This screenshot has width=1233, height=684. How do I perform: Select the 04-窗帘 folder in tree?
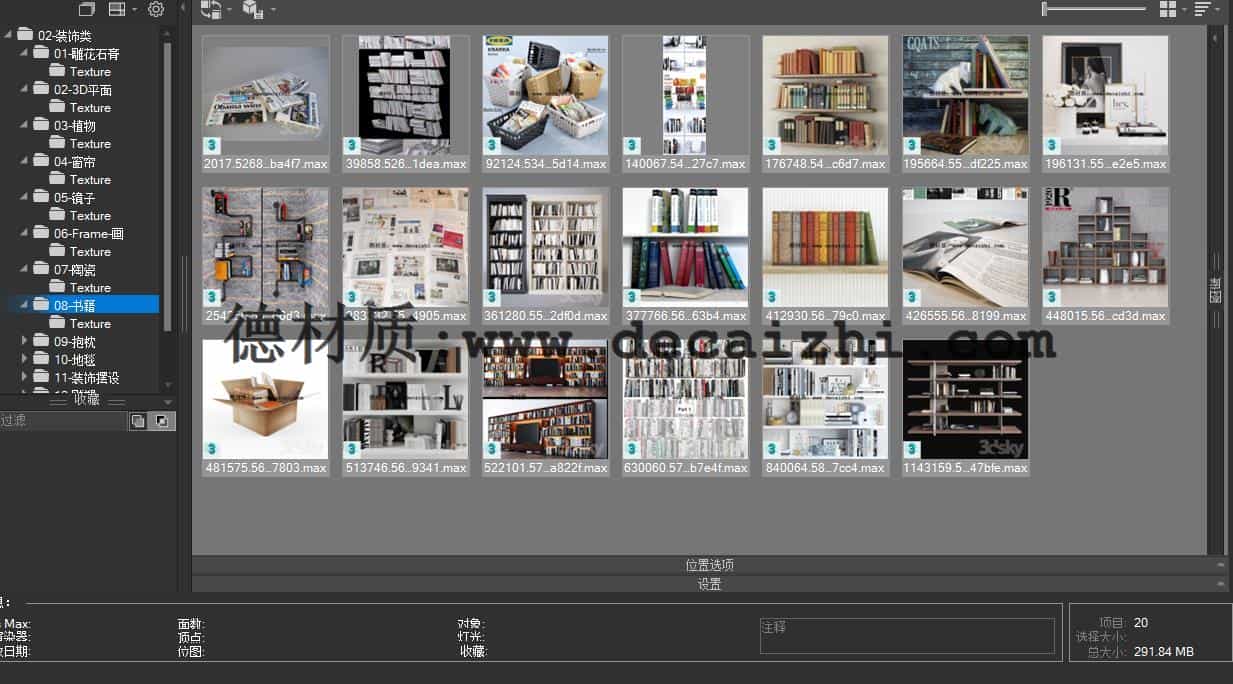pos(74,162)
